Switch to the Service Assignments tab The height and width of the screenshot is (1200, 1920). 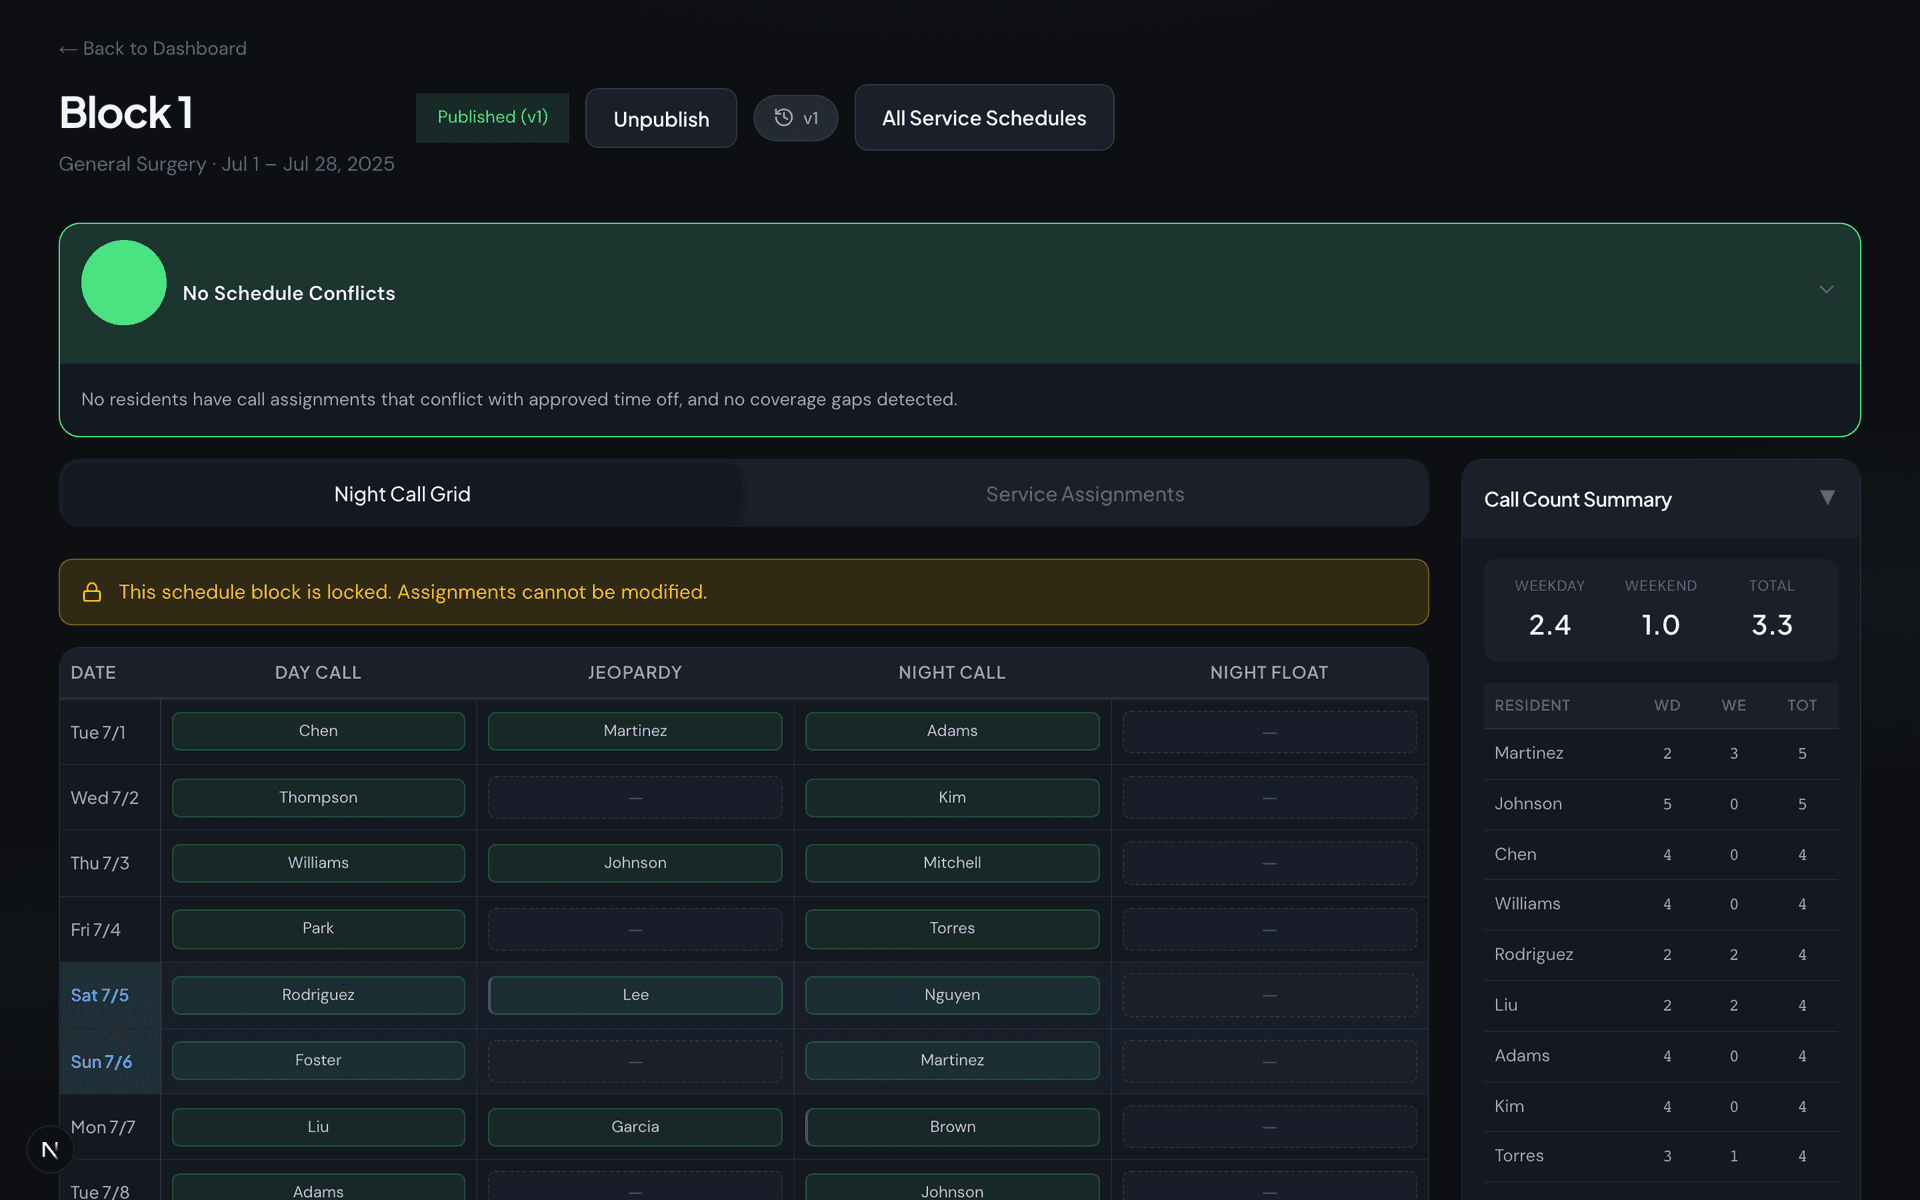coord(1085,493)
